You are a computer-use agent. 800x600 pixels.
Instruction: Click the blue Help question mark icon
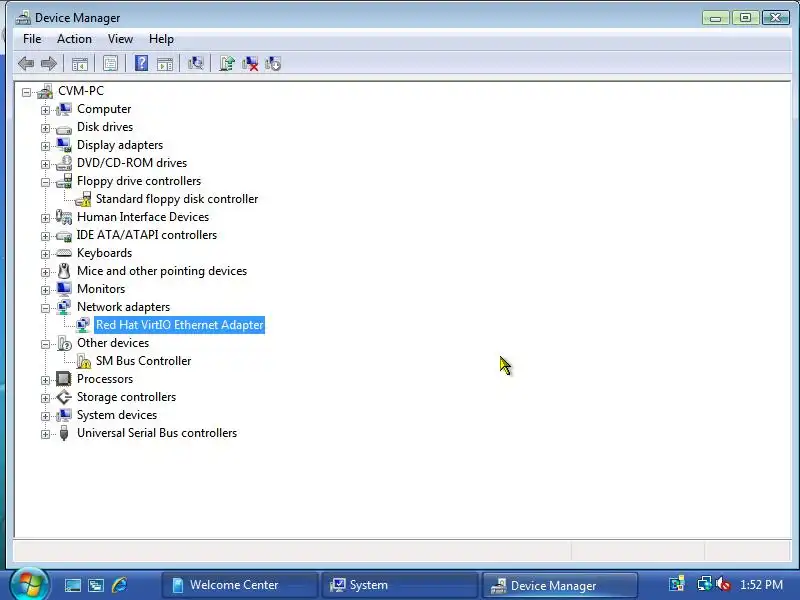(141, 64)
